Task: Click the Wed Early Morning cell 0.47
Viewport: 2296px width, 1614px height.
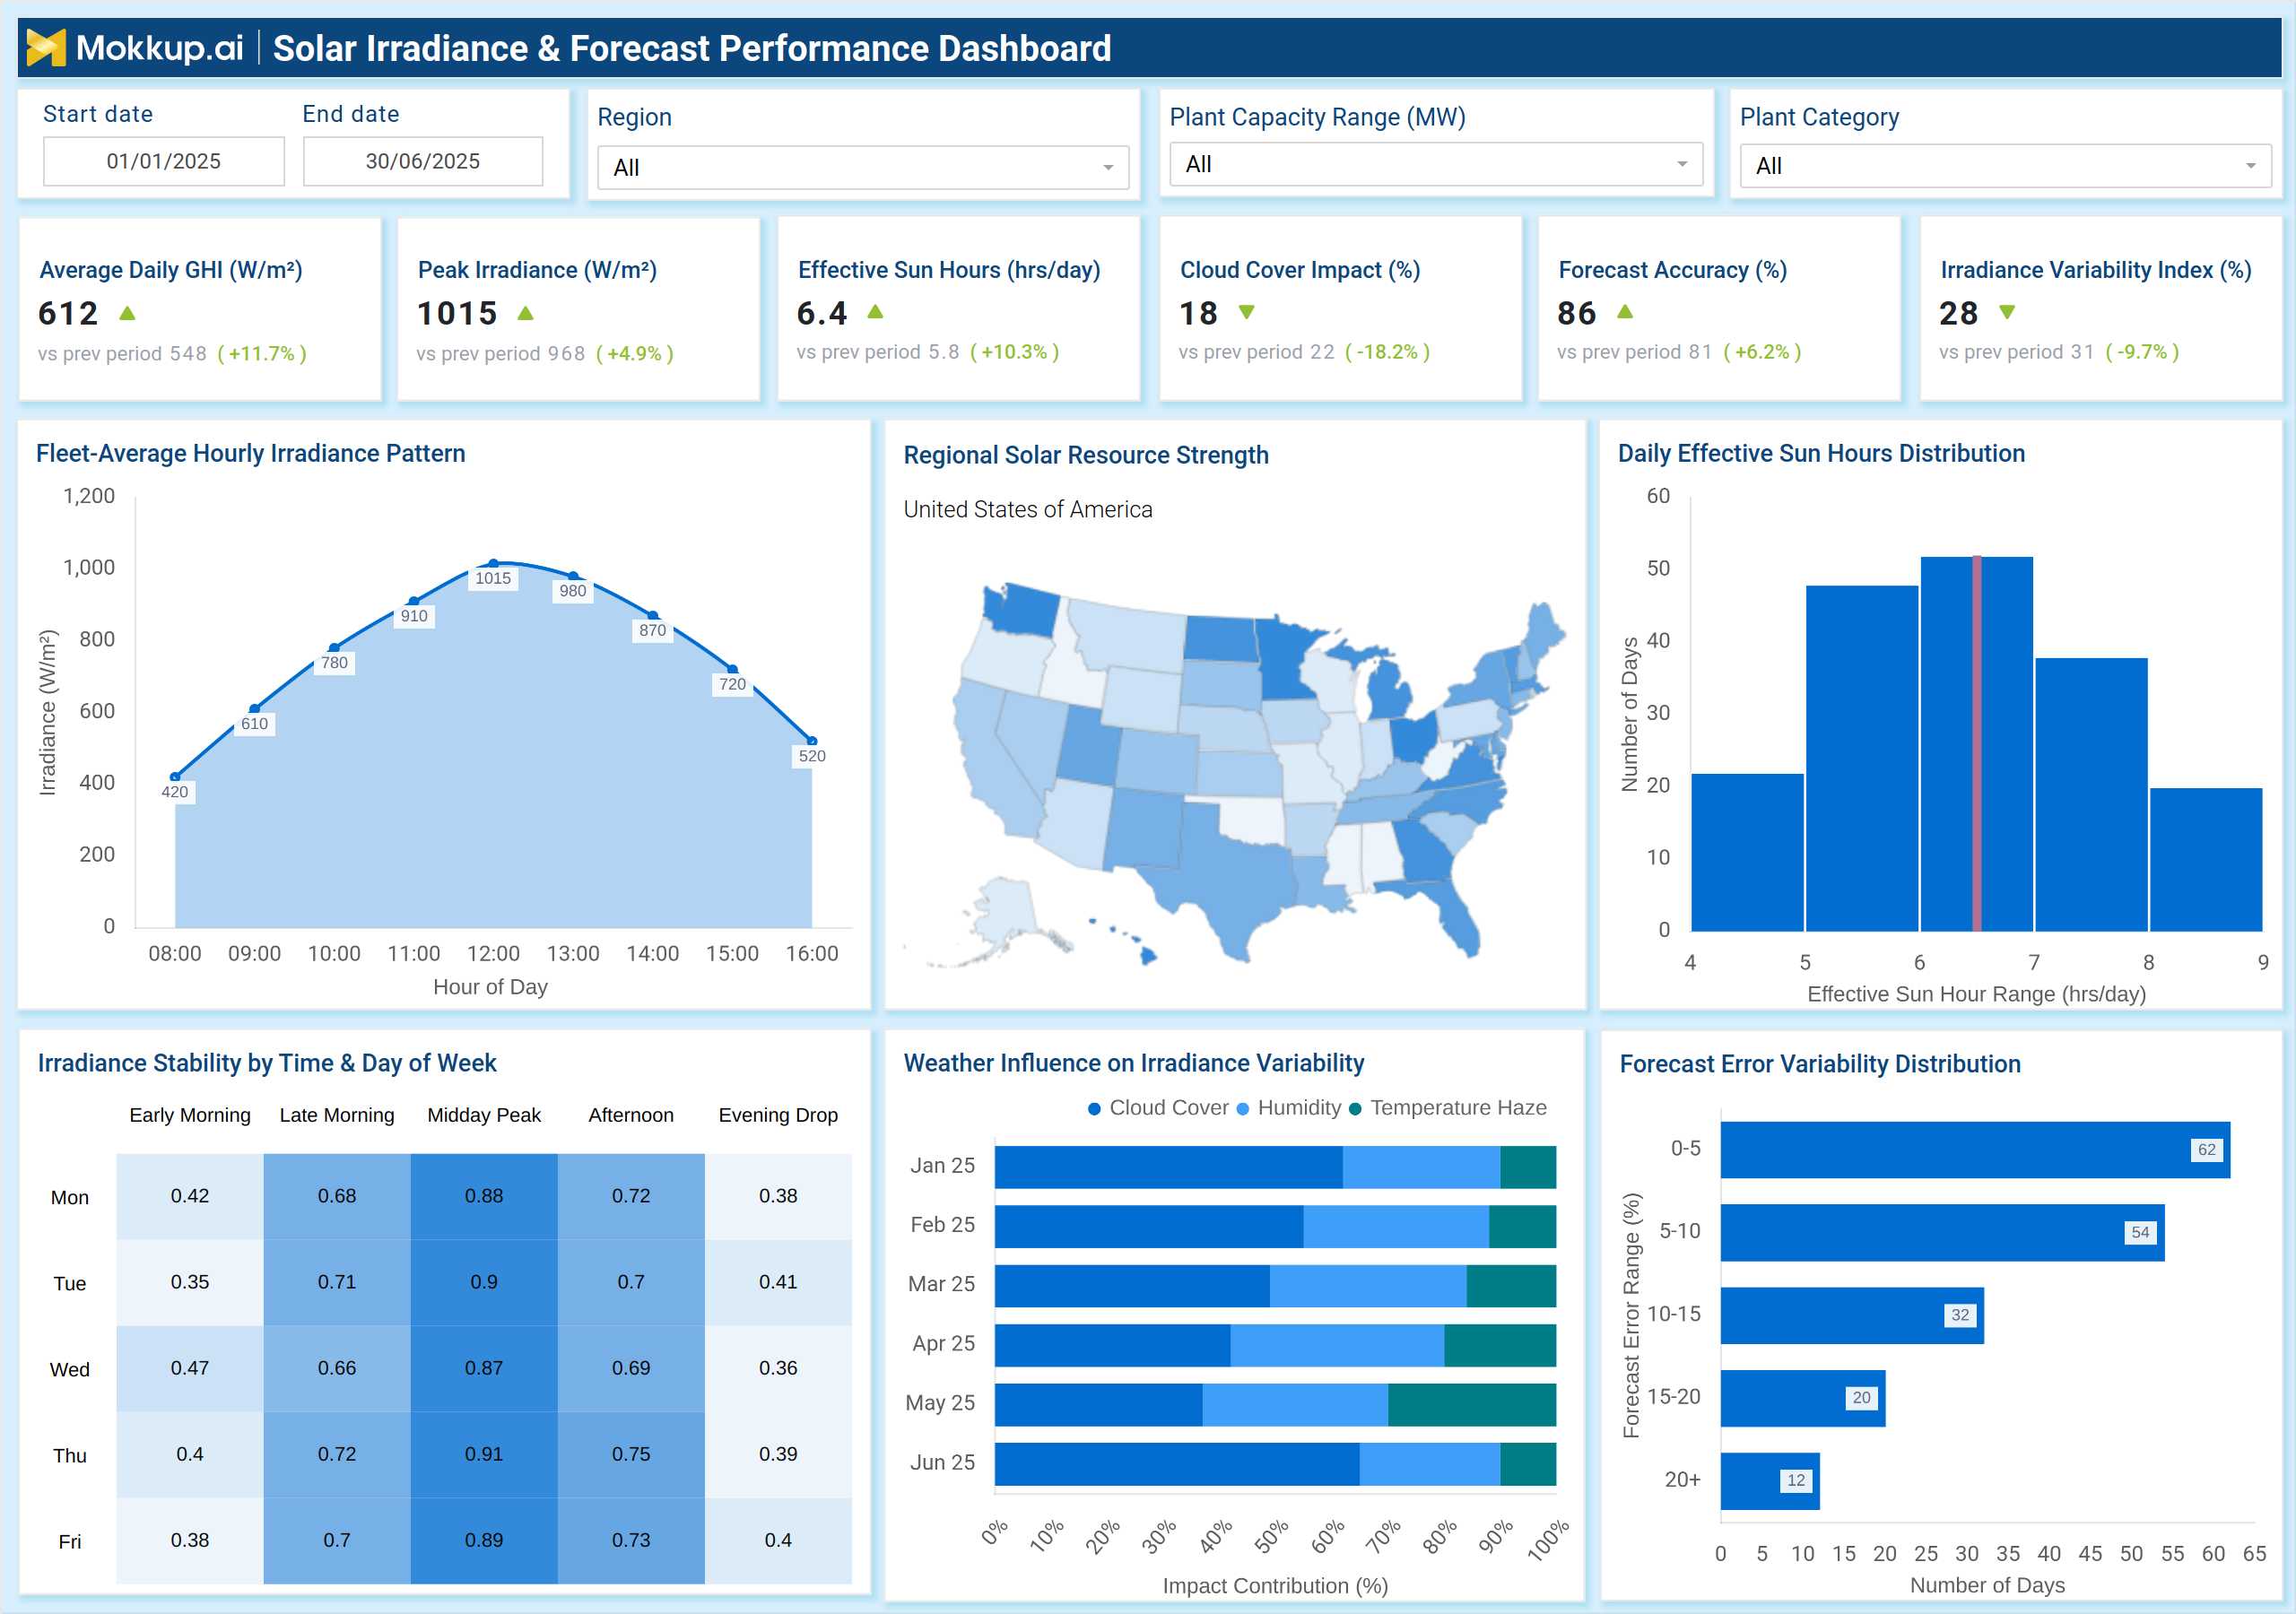Action: point(190,1368)
